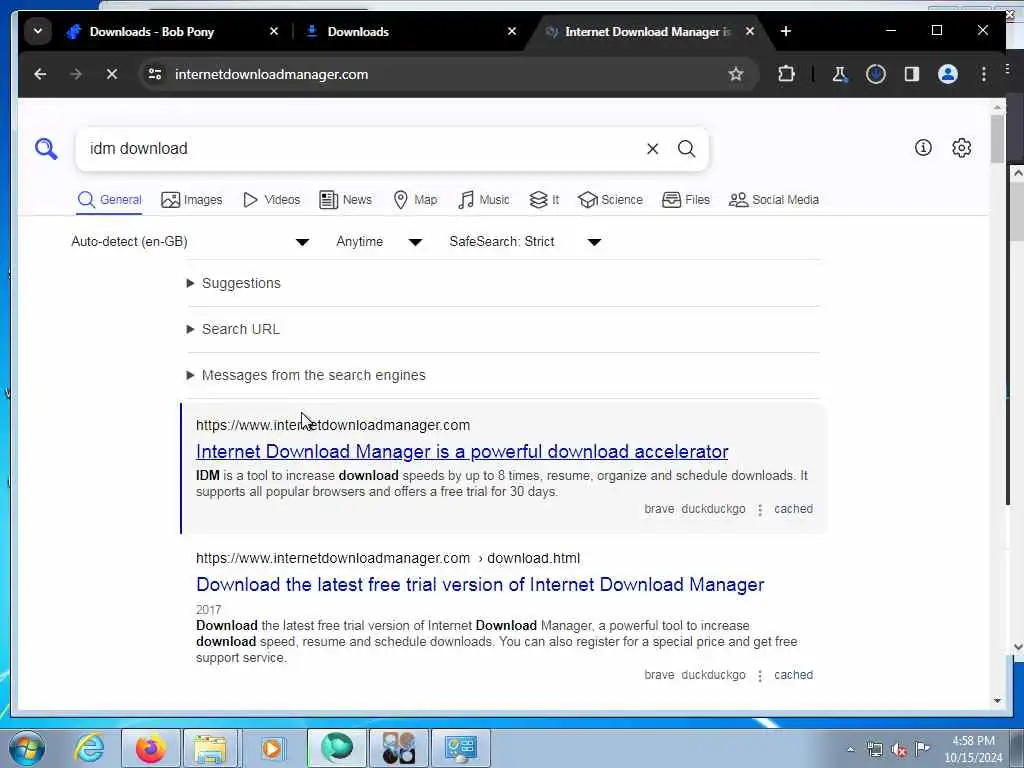Switch to the Downloads tab

pos(358,31)
